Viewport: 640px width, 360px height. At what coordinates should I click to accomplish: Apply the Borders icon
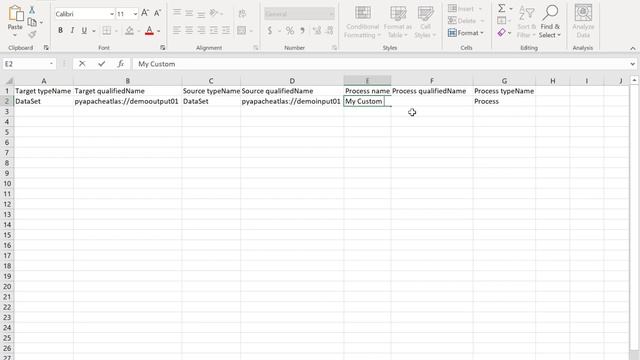pos(107,31)
